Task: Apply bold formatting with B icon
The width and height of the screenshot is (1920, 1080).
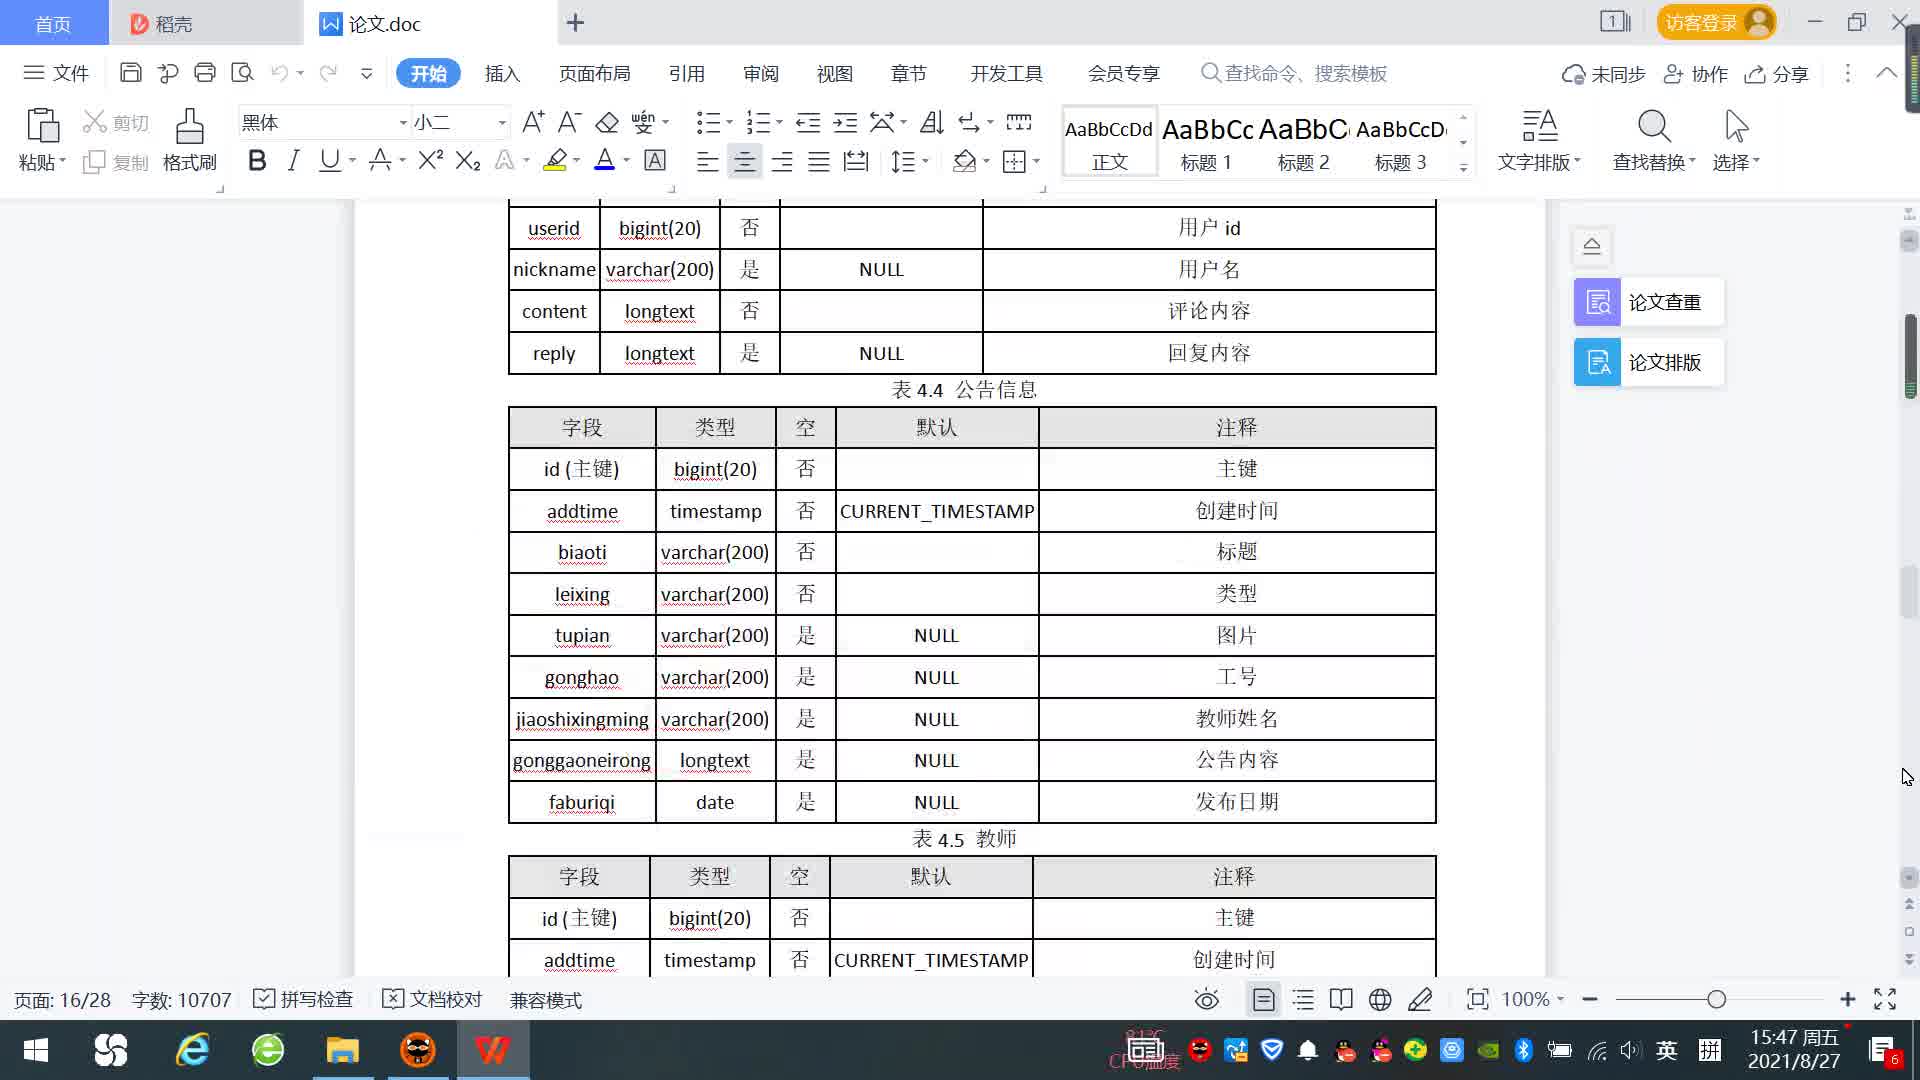Action: [257, 161]
